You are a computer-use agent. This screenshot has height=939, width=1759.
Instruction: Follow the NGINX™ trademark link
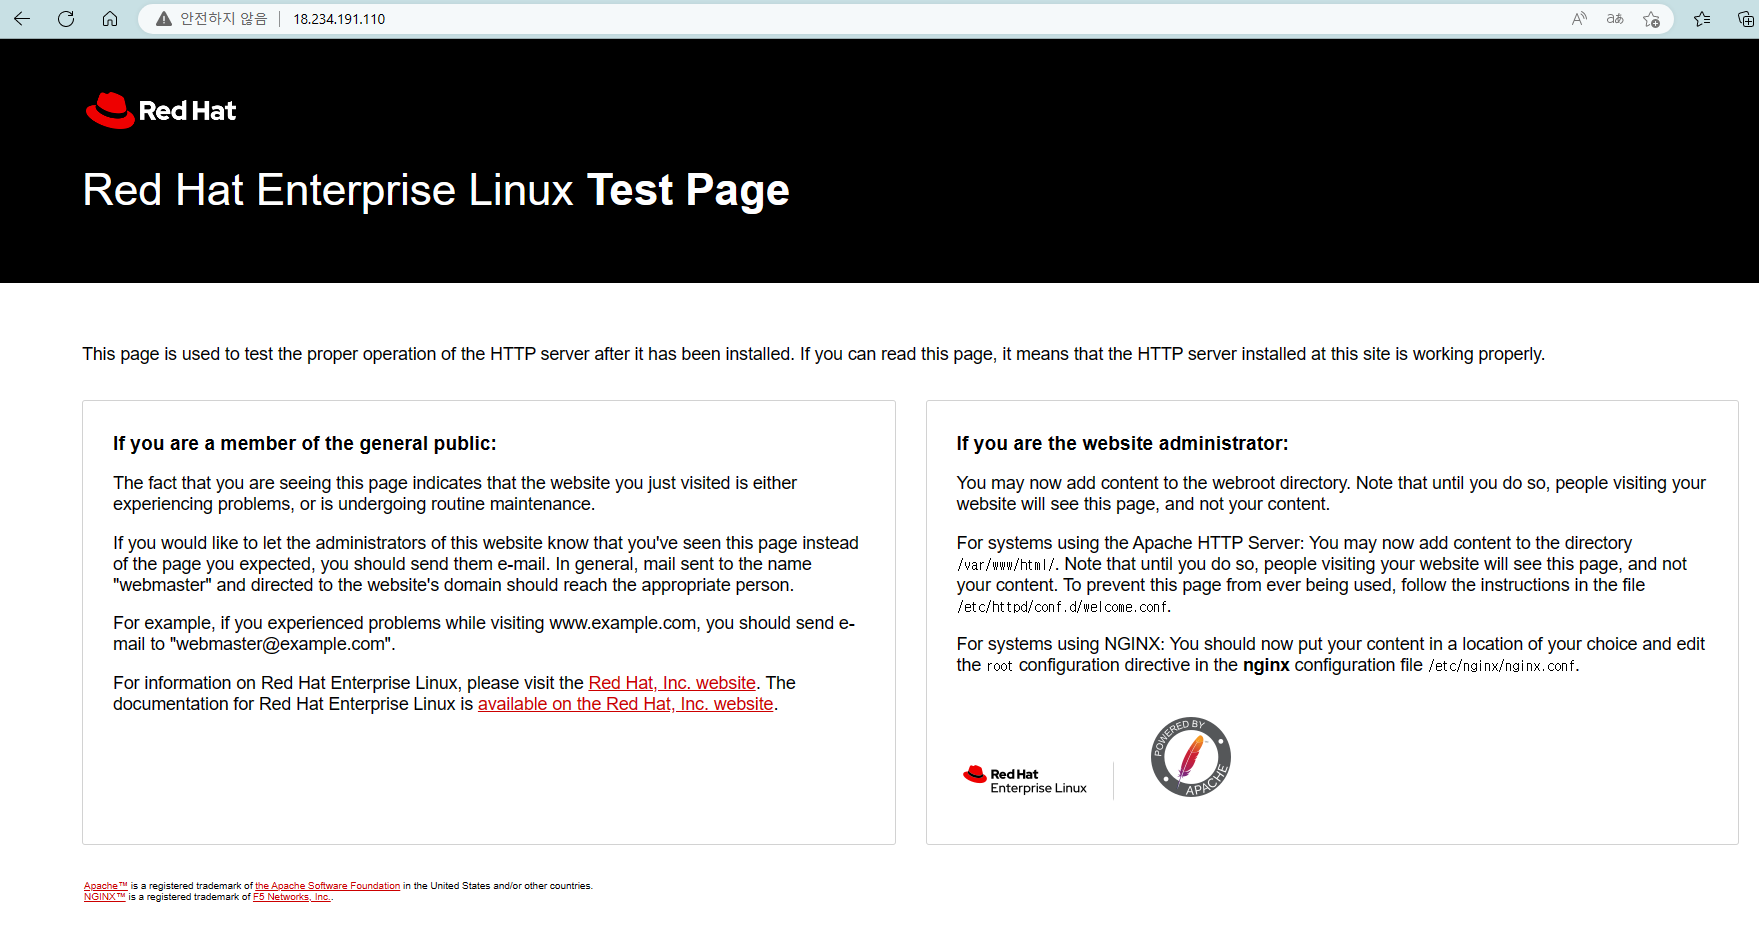105,897
